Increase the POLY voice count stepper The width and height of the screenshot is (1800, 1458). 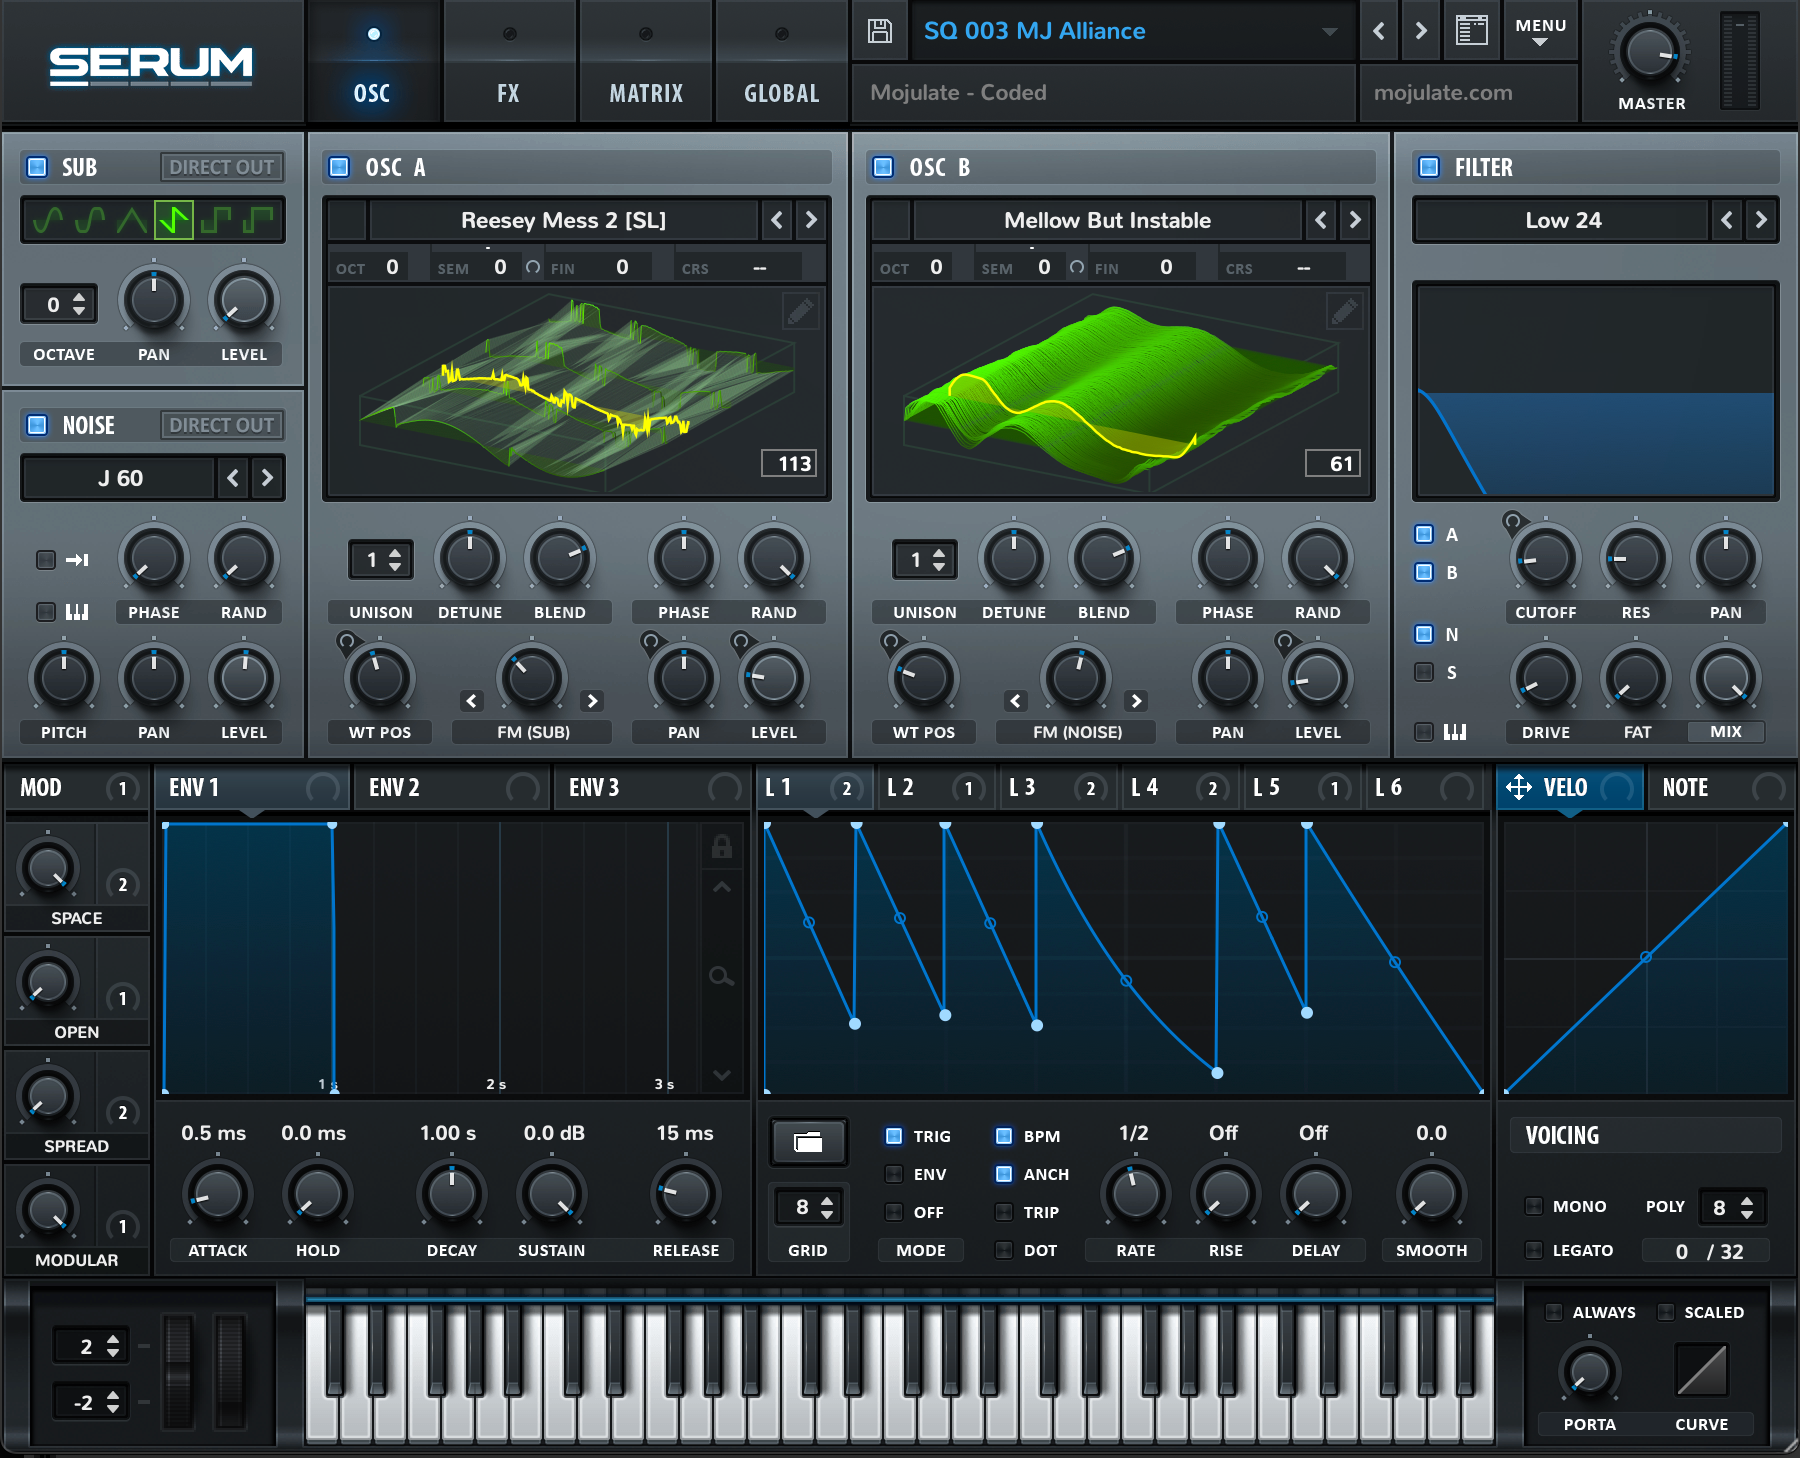click(x=1747, y=1201)
